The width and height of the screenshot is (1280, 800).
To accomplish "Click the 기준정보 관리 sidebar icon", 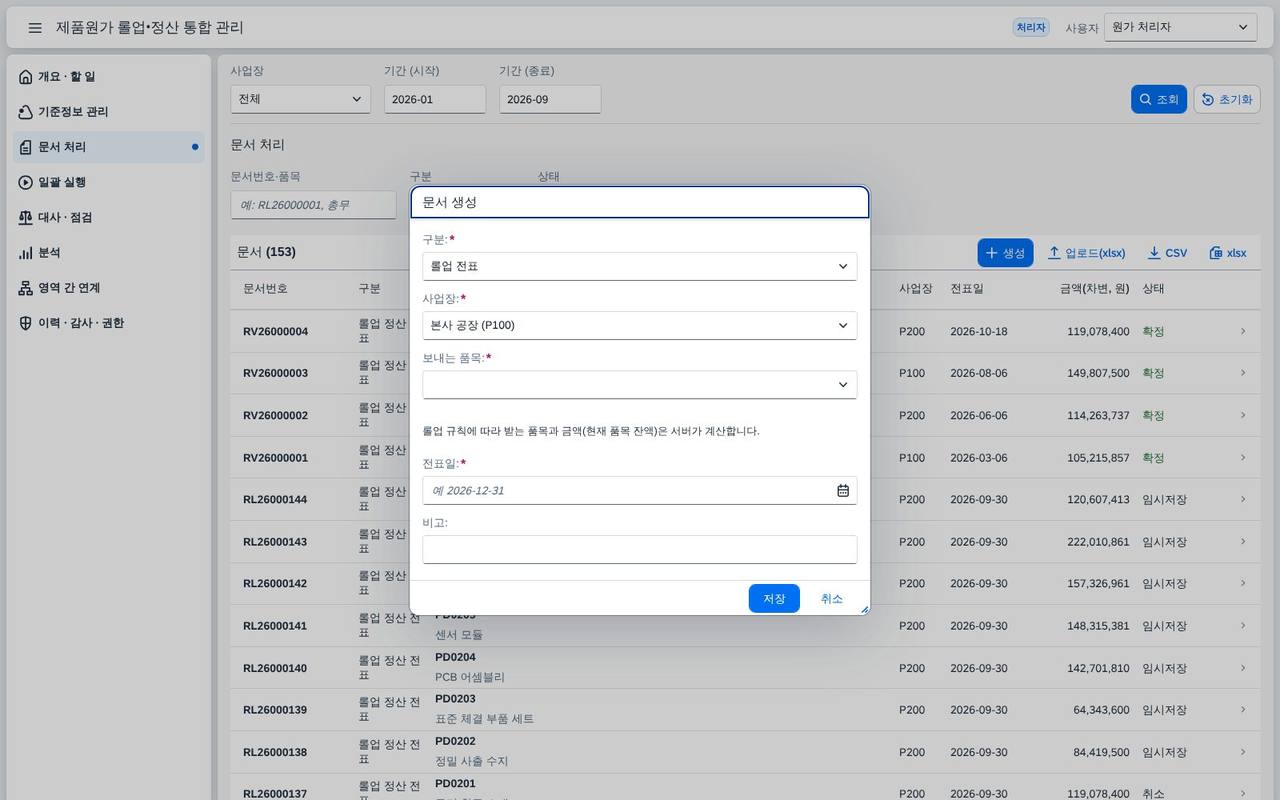I will click(26, 112).
